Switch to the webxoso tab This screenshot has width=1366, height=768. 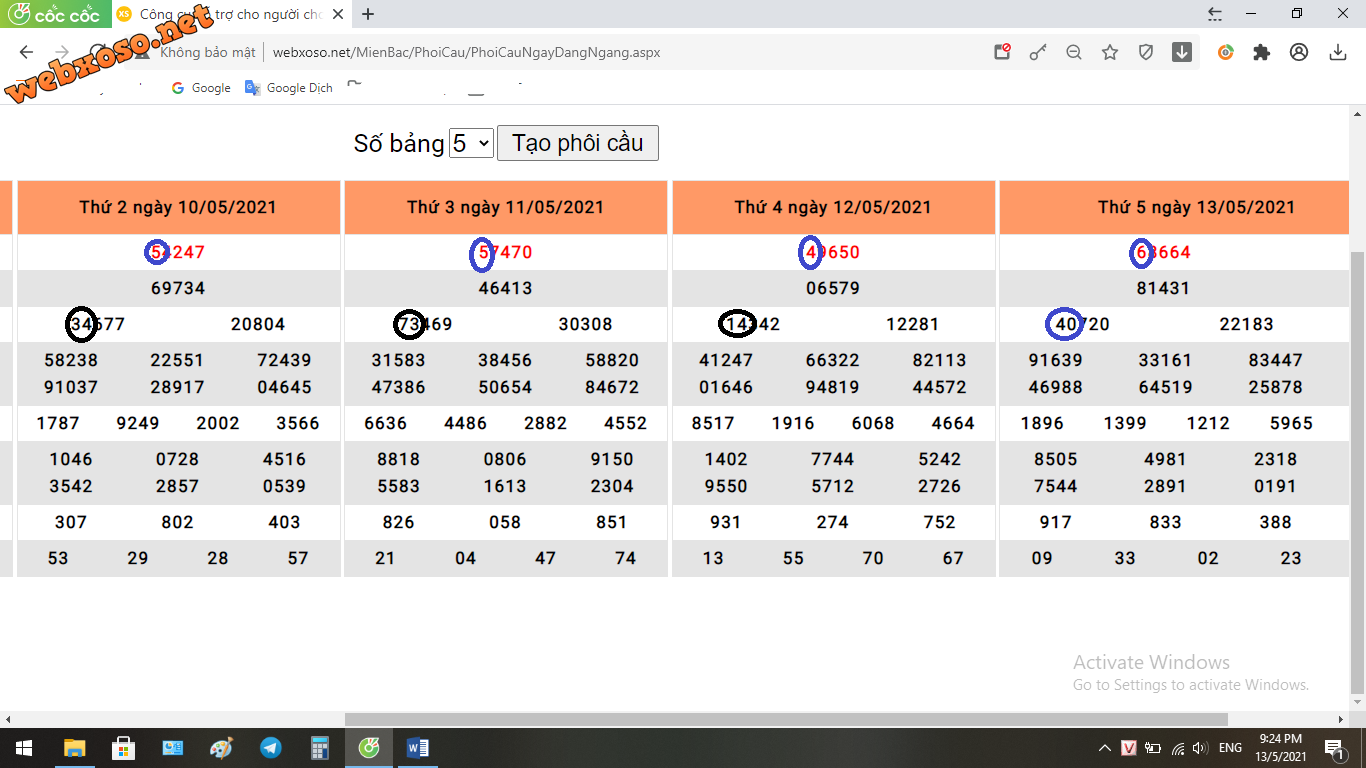[230, 14]
